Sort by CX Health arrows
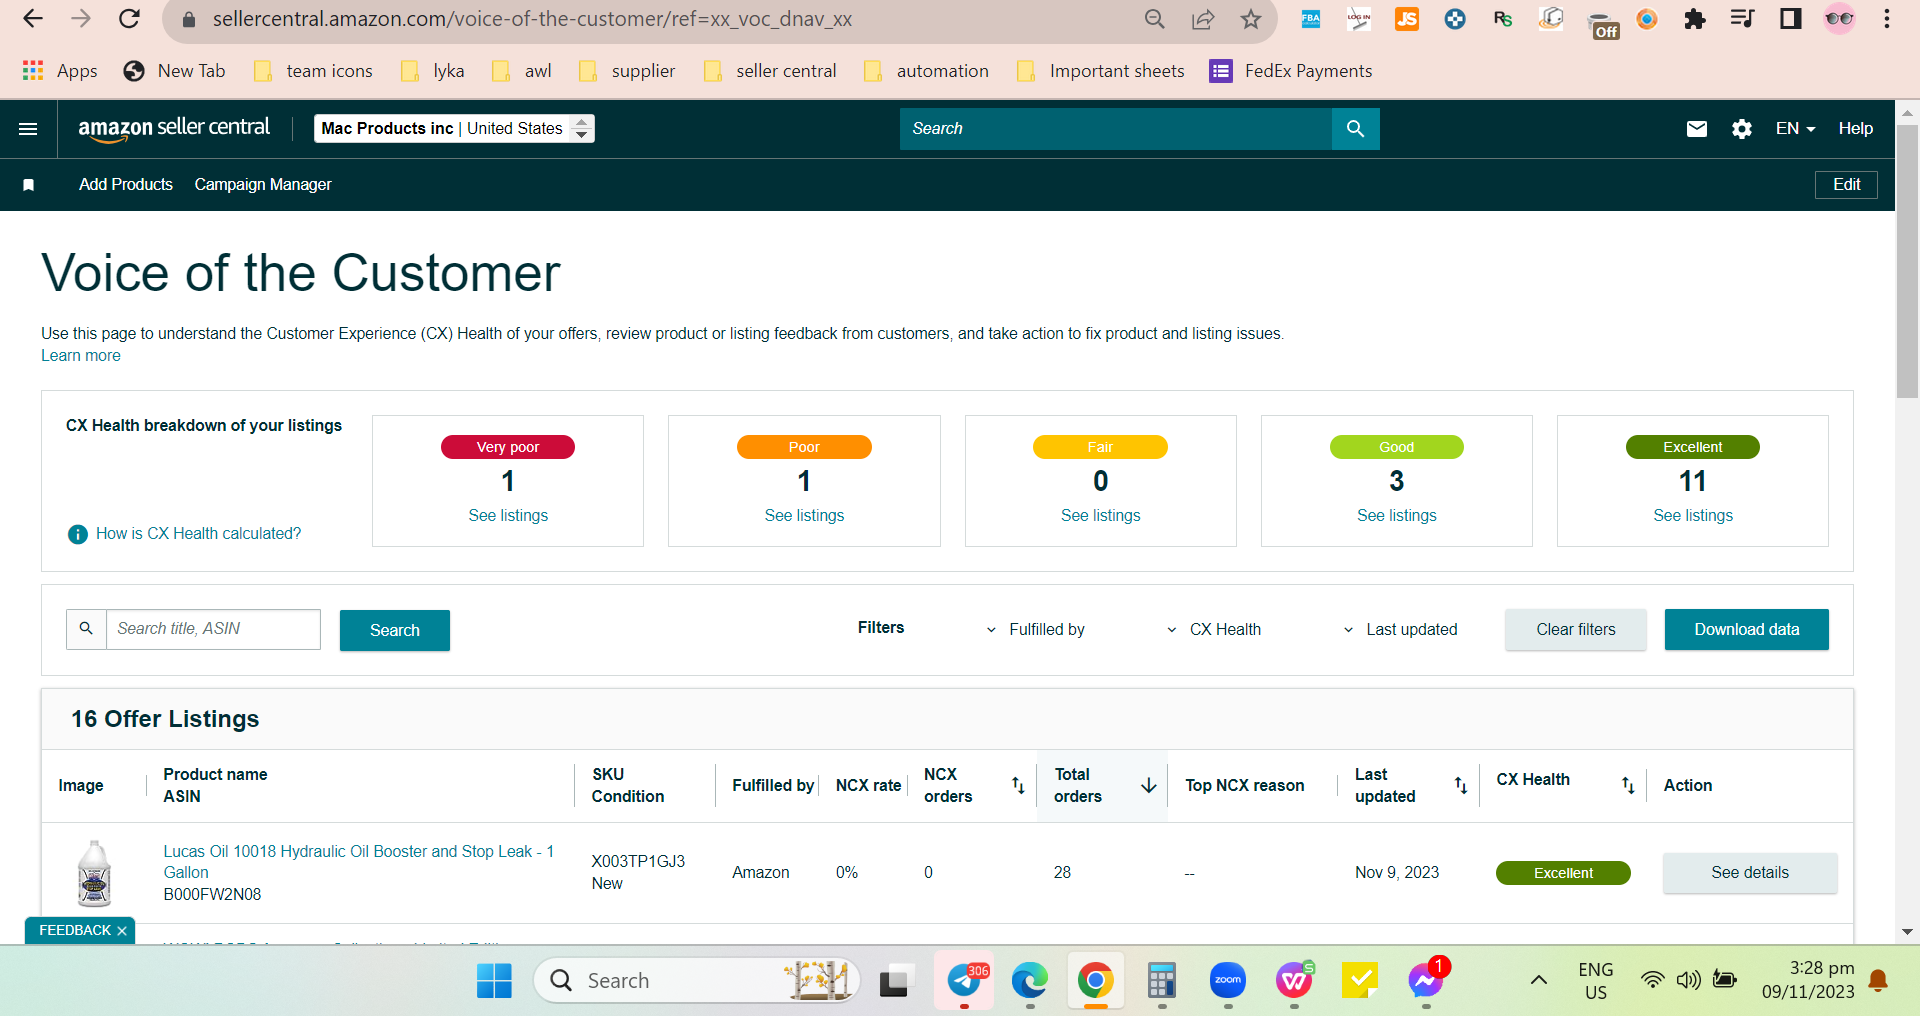 coord(1628,785)
